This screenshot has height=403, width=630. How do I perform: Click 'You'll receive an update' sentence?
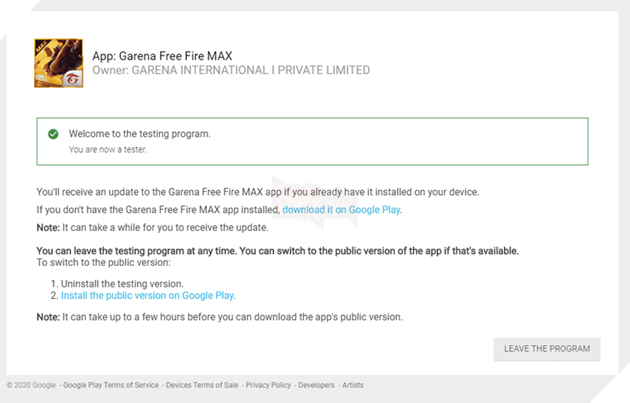tap(258, 192)
